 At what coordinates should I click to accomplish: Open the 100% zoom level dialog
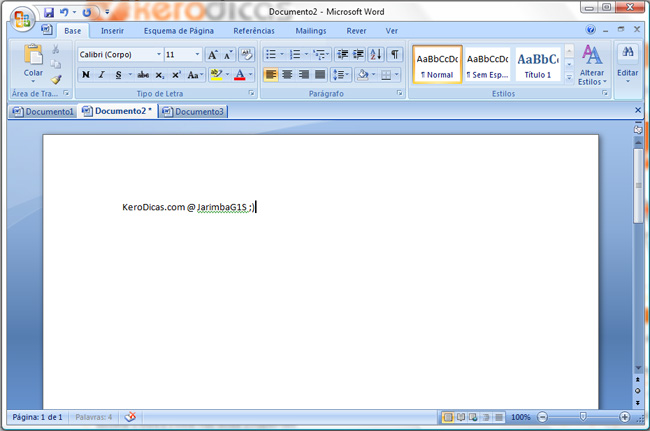click(x=521, y=417)
